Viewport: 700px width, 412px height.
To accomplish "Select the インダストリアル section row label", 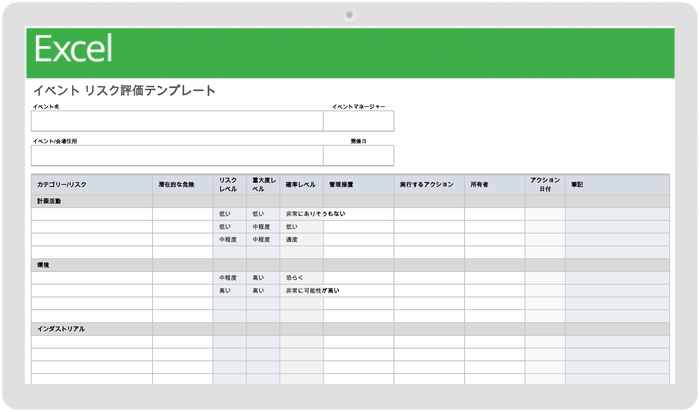I will click(x=61, y=329).
